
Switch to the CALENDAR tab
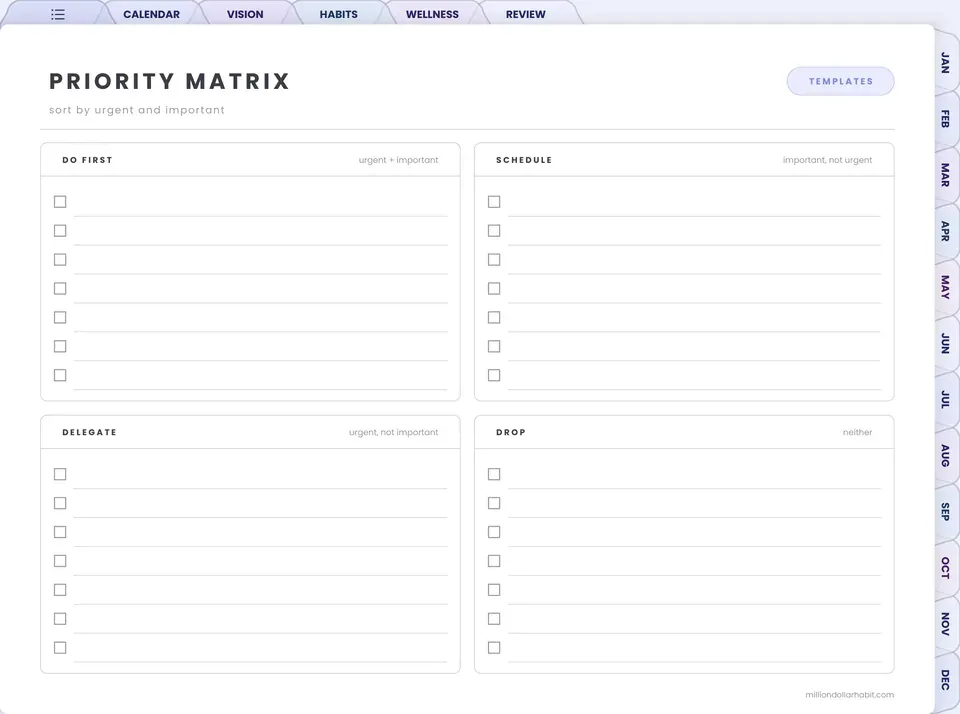151,14
